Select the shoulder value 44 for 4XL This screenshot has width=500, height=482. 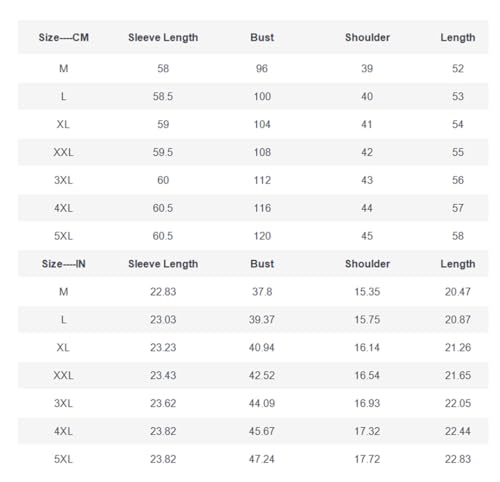pos(367,208)
